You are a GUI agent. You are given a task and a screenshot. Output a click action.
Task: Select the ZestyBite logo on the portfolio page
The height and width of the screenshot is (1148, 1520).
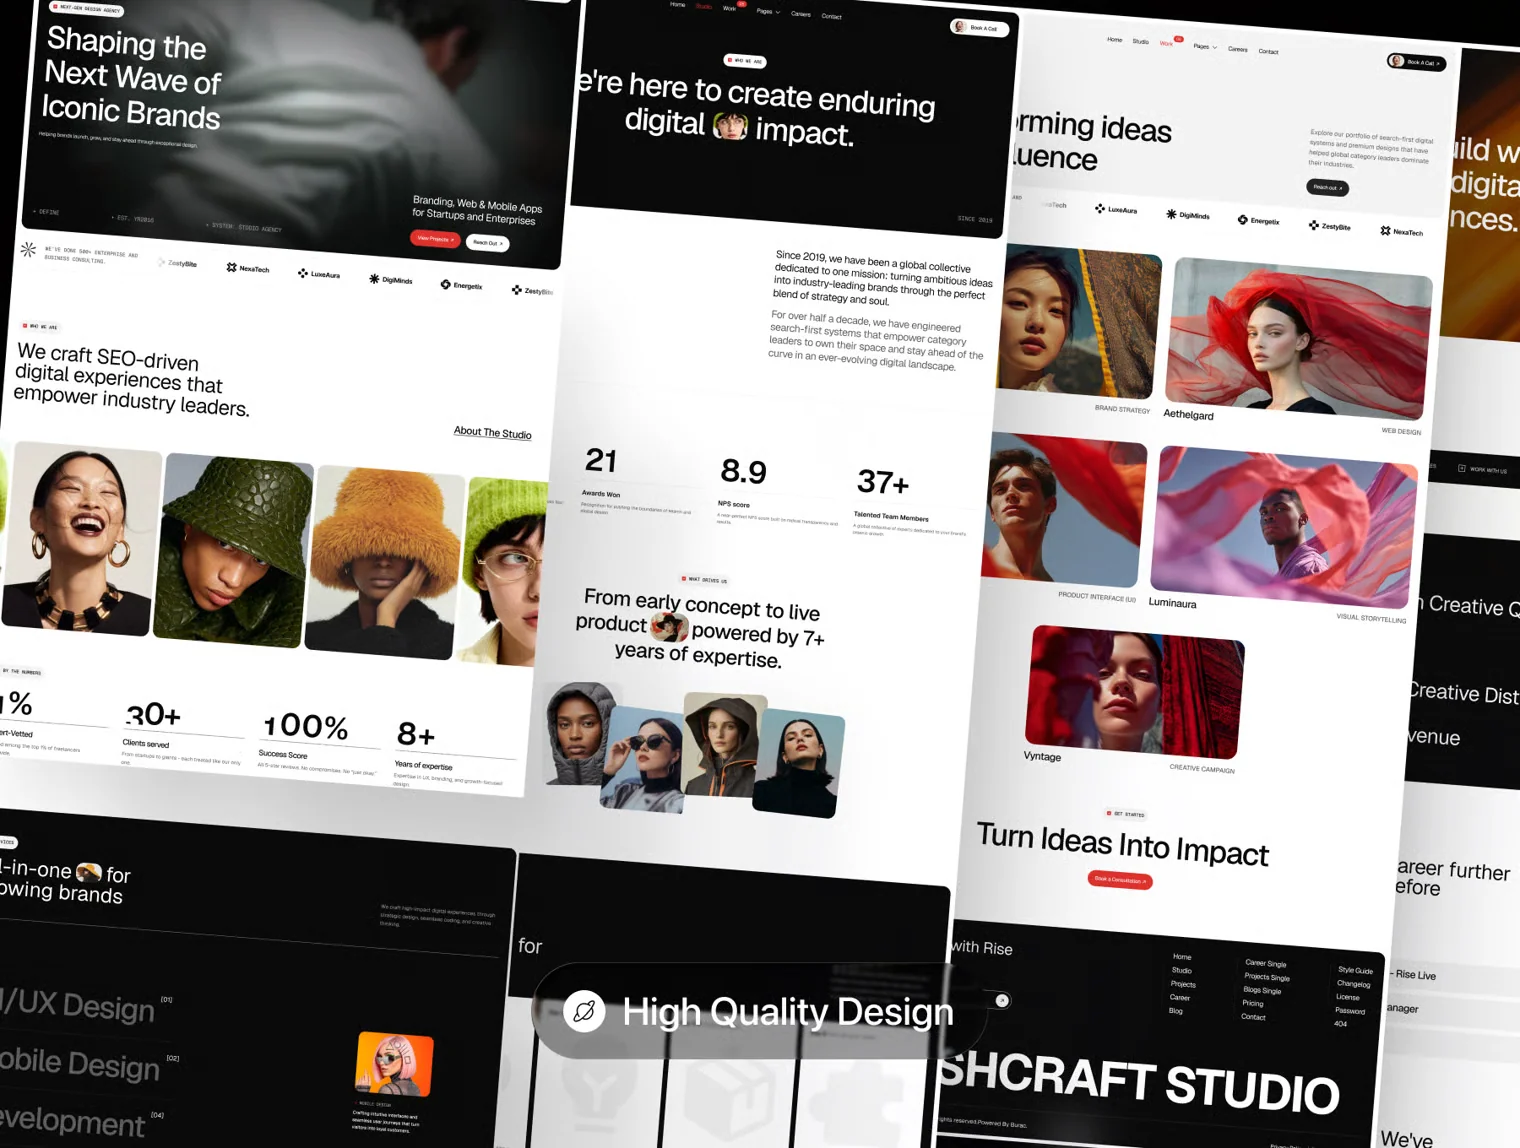[x=1329, y=226]
